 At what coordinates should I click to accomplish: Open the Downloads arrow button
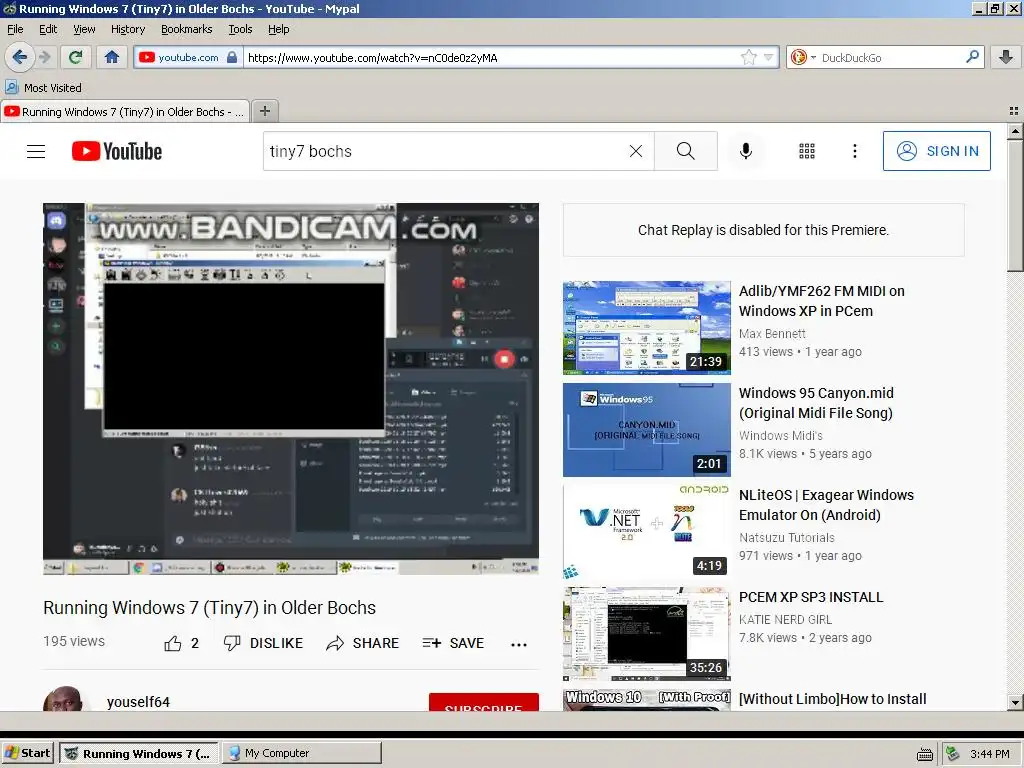(x=1006, y=57)
